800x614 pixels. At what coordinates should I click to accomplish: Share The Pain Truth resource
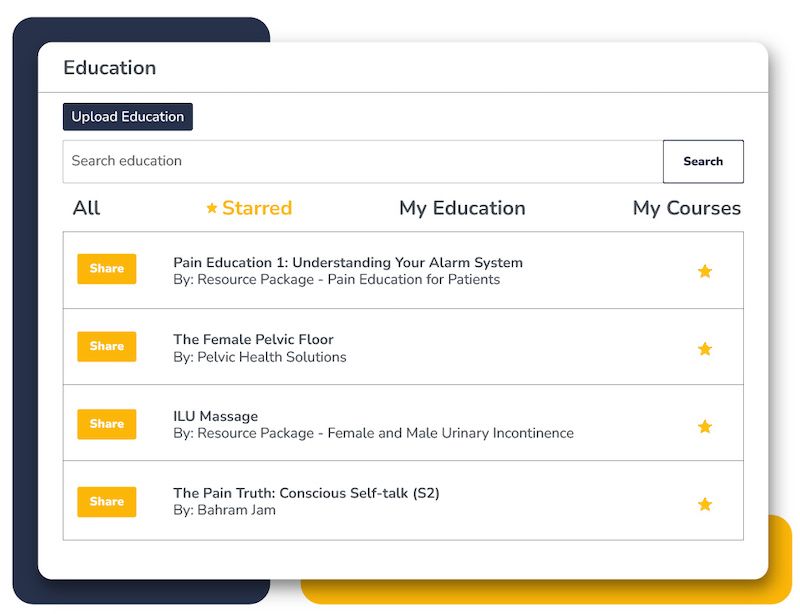coord(107,502)
